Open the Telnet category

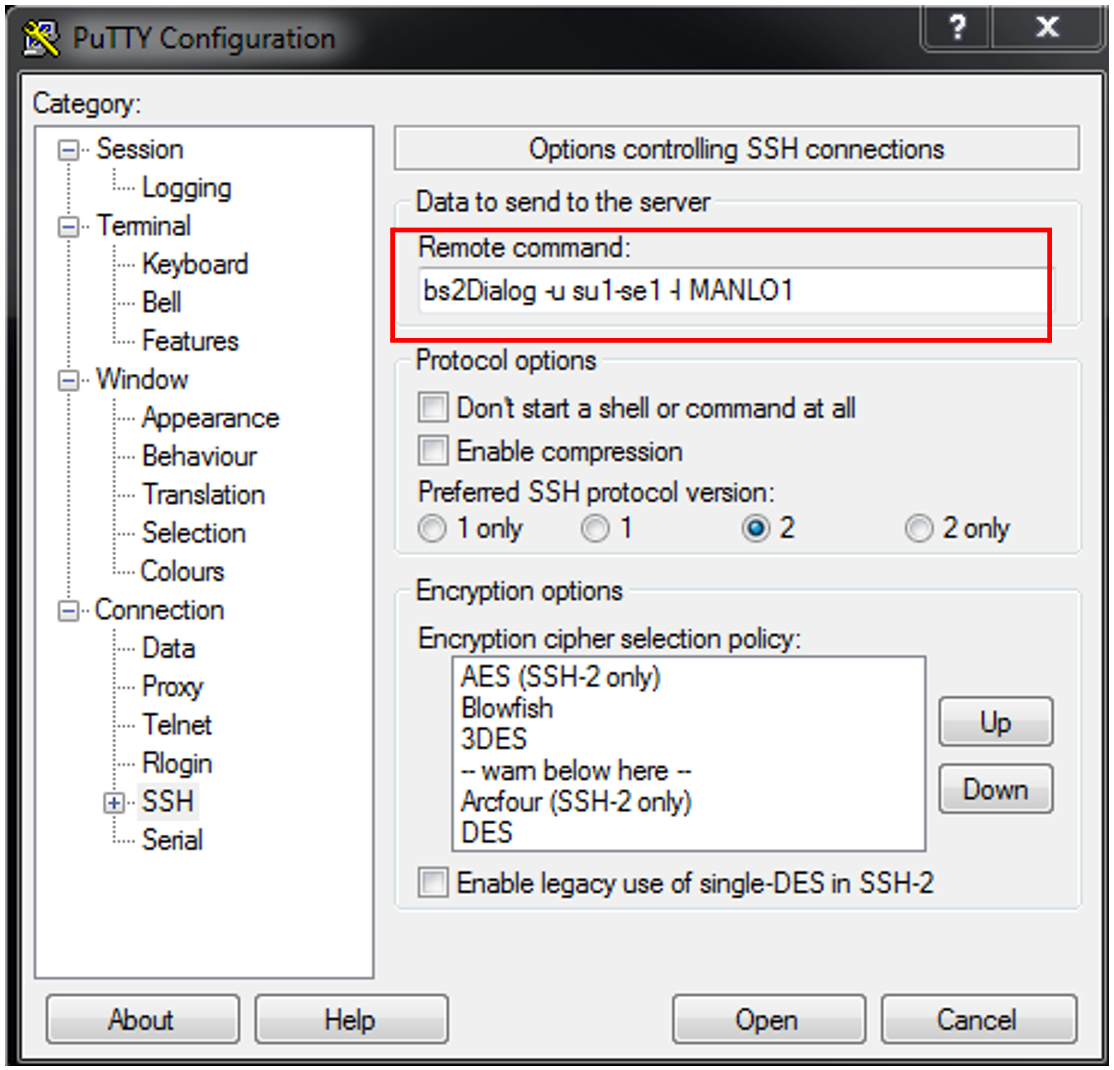[x=177, y=725]
